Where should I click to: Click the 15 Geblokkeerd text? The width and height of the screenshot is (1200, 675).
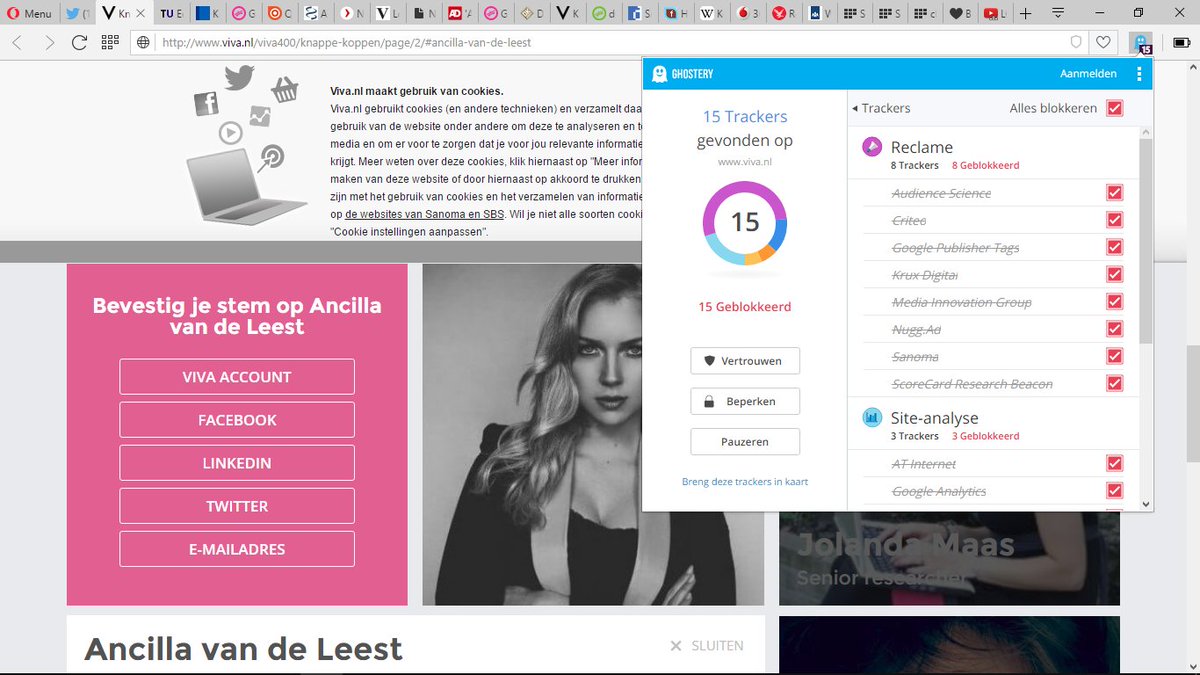pos(745,307)
